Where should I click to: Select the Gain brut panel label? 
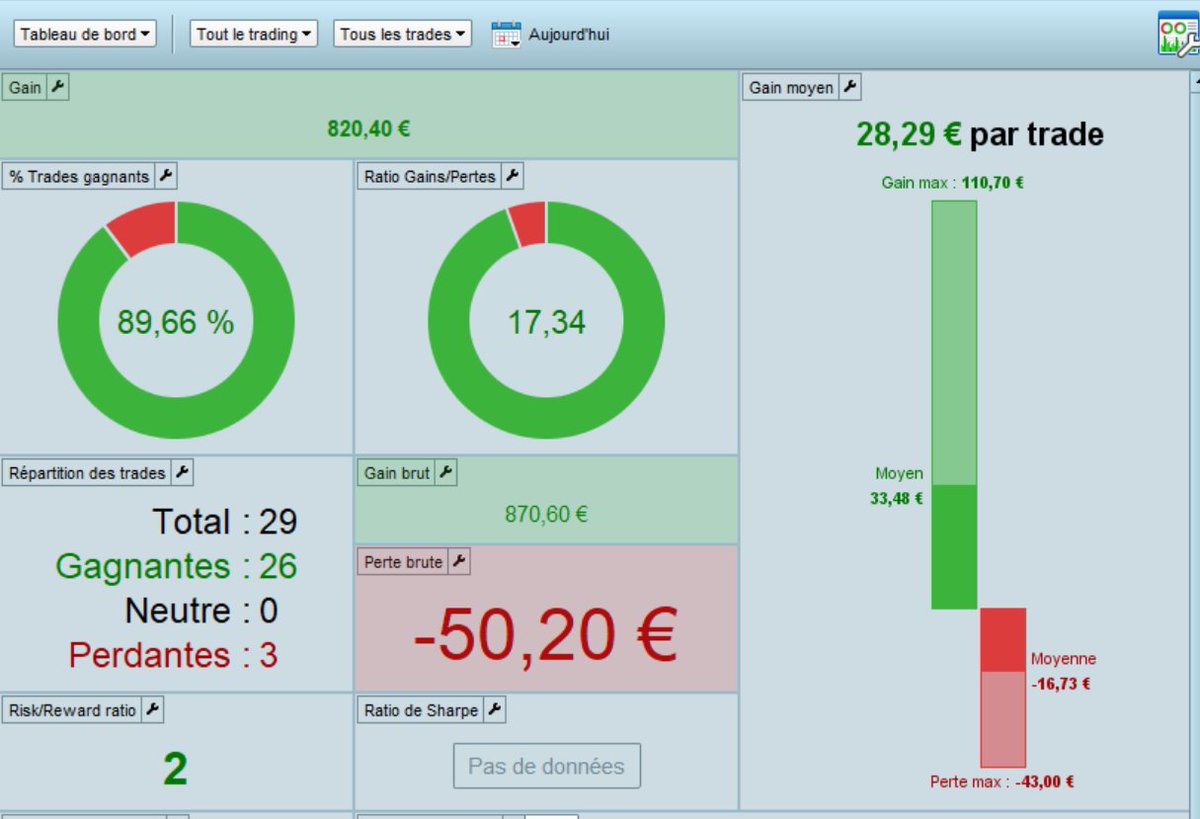397,474
